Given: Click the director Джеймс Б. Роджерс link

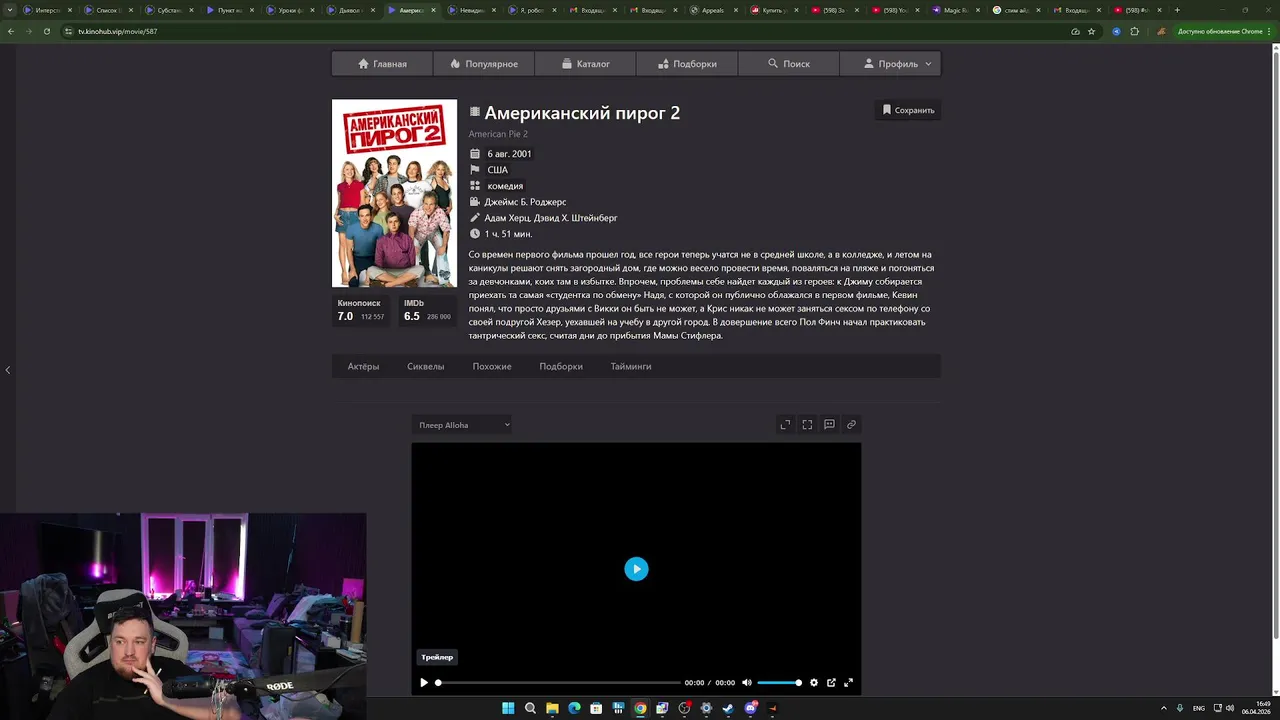Looking at the screenshot, I should point(525,202).
